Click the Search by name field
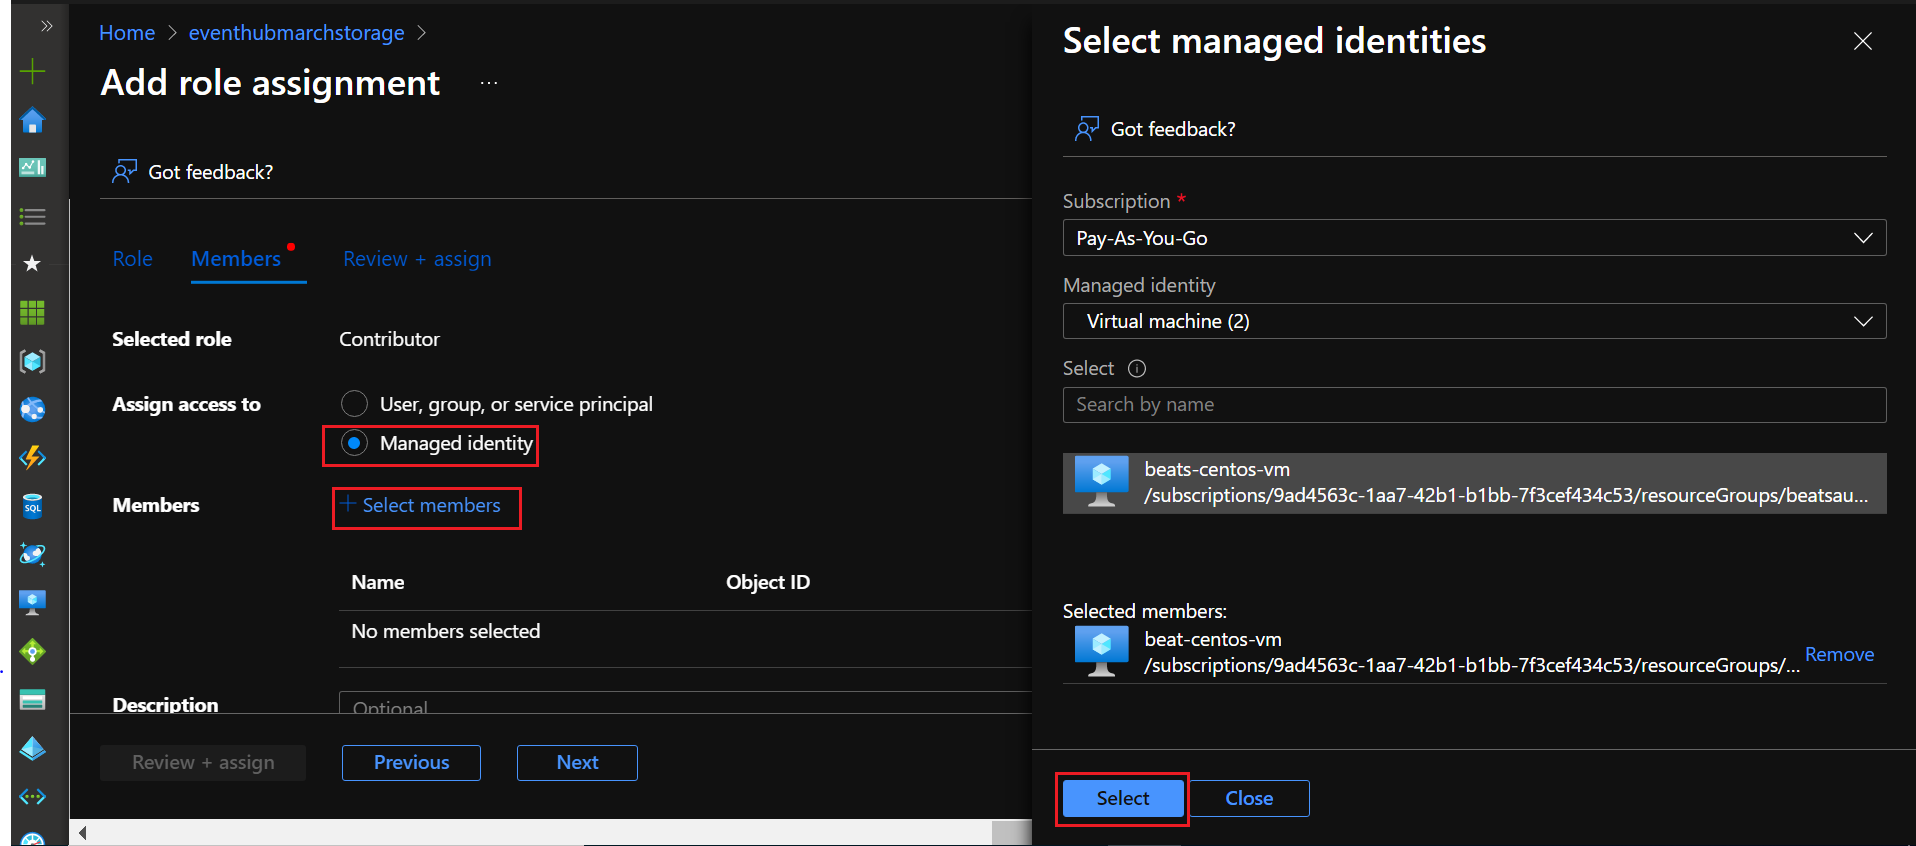The width and height of the screenshot is (1916, 846). [x=1473, y=405]
